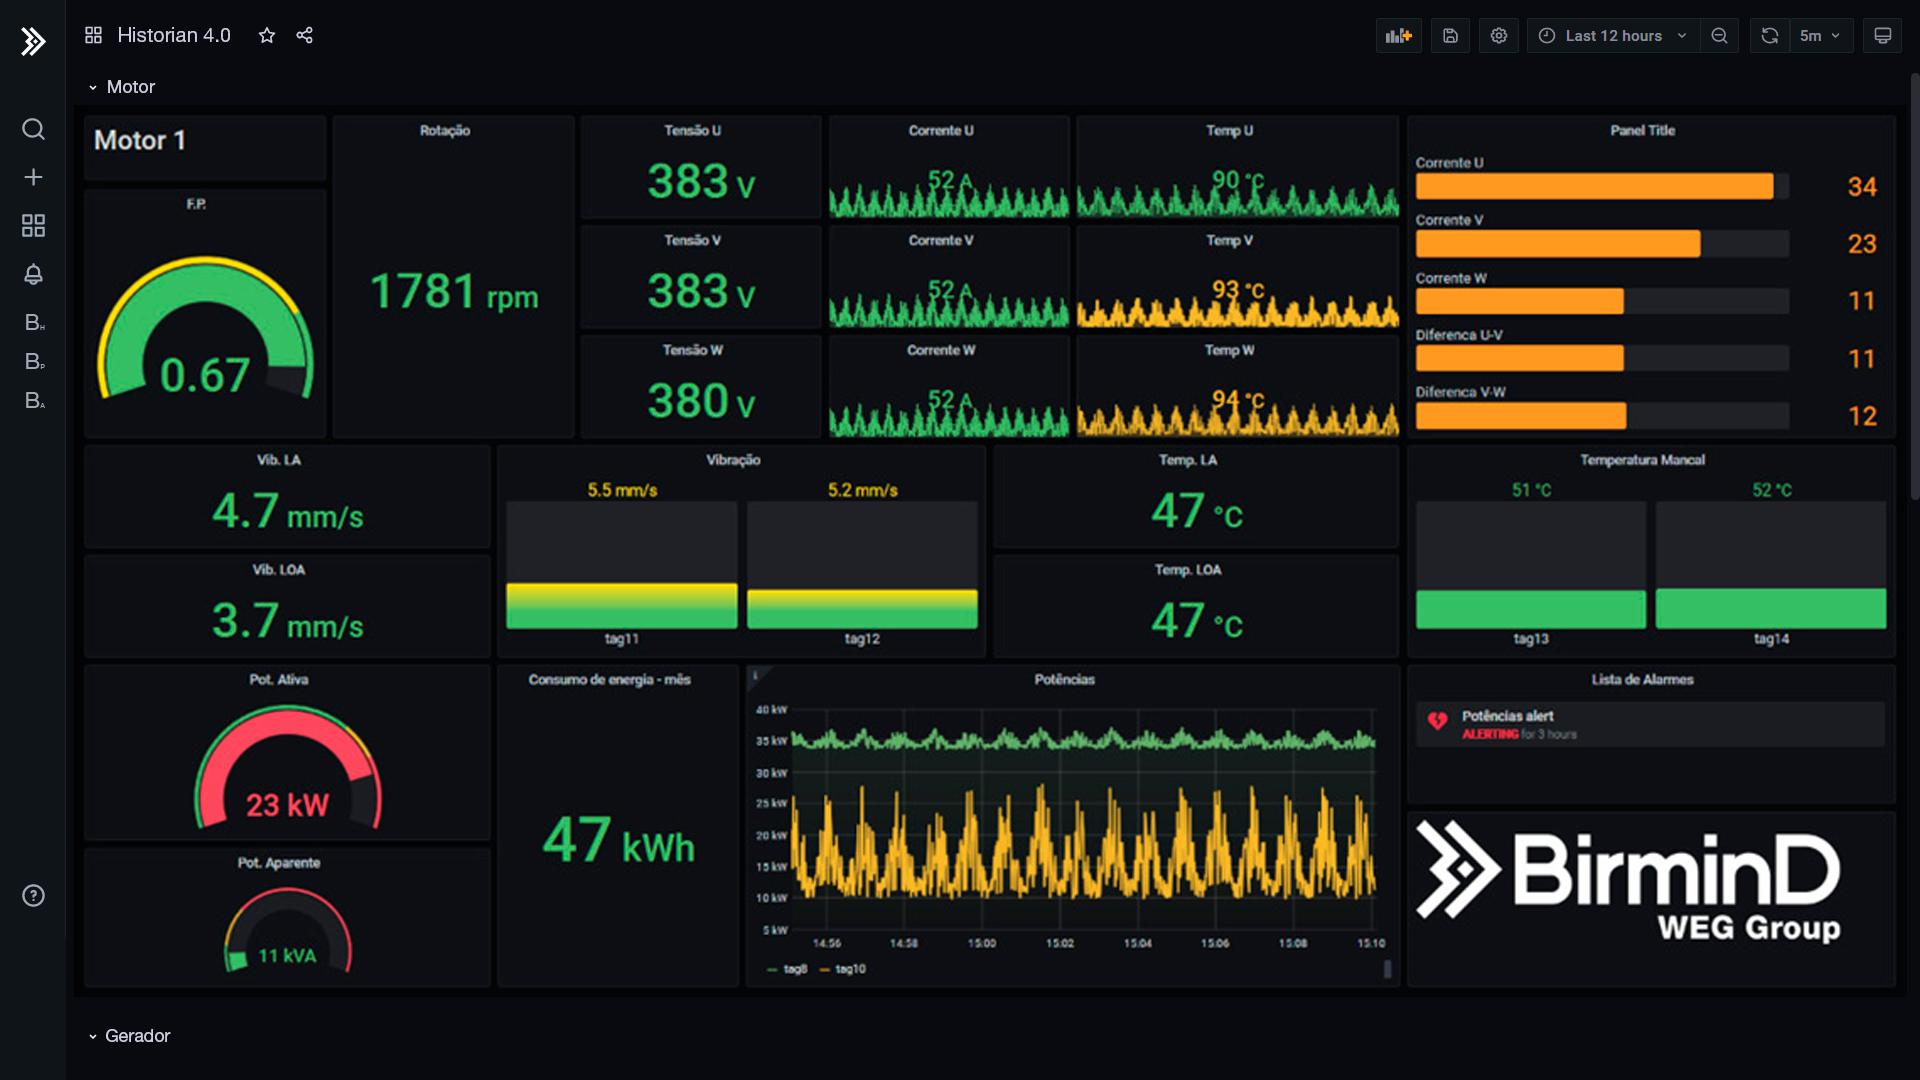Click the 47 kWh consumption value
This screenshot has height=1080, width=1920.
pyautogui.click(x=618, y=840)
